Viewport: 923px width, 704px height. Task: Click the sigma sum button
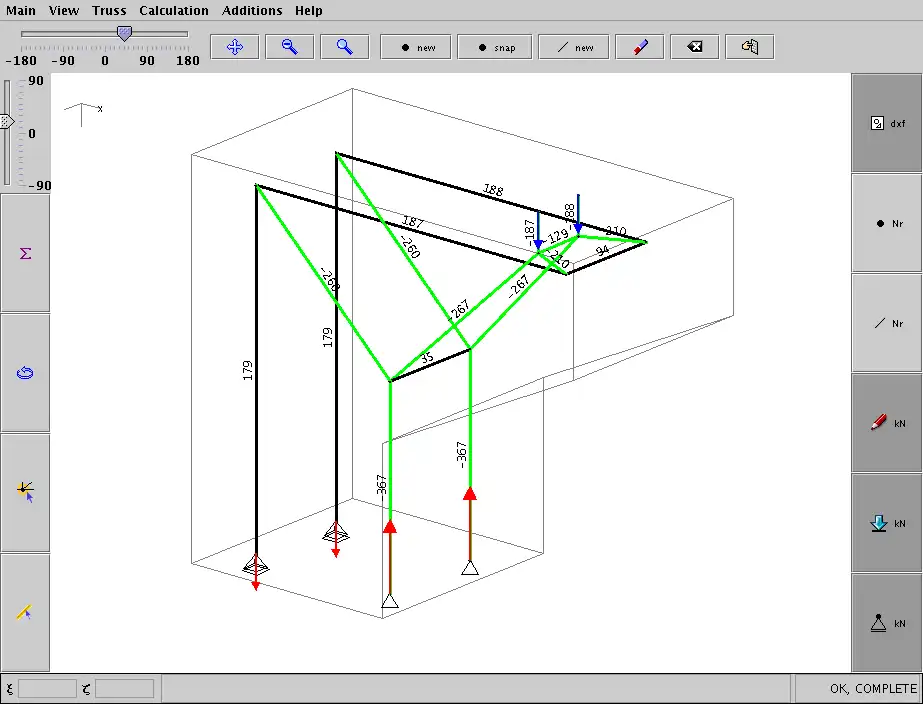click(x=25, y=253)
